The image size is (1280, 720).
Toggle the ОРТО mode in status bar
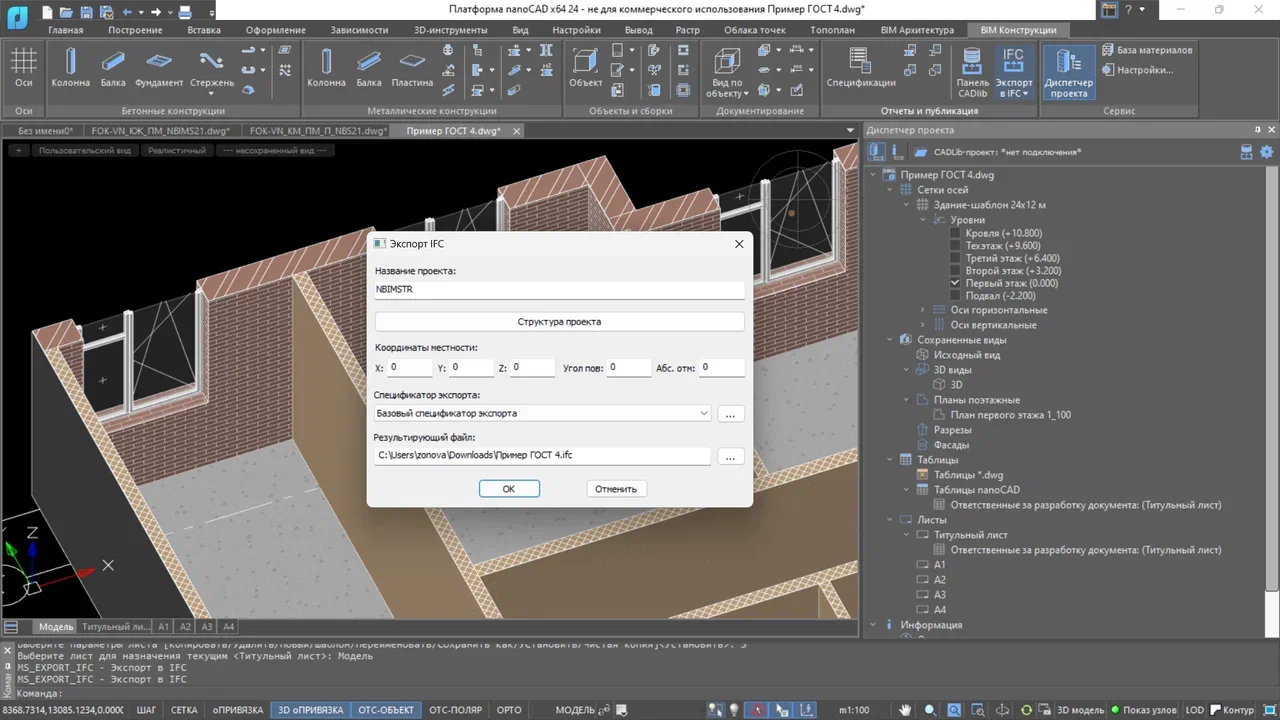508,710
